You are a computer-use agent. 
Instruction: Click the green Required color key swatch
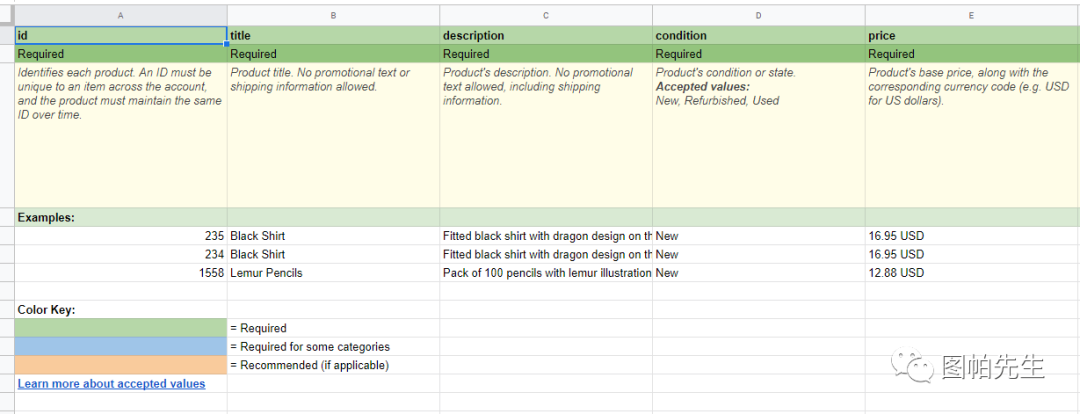tap(121, 328)
